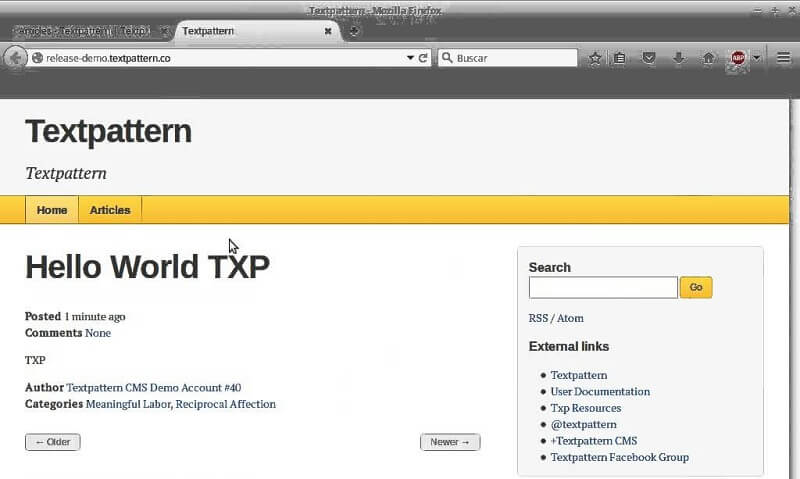Screen dimensions: 800x479
Task: Save page to Pocket icon
Action: click(x=649, y=58)
